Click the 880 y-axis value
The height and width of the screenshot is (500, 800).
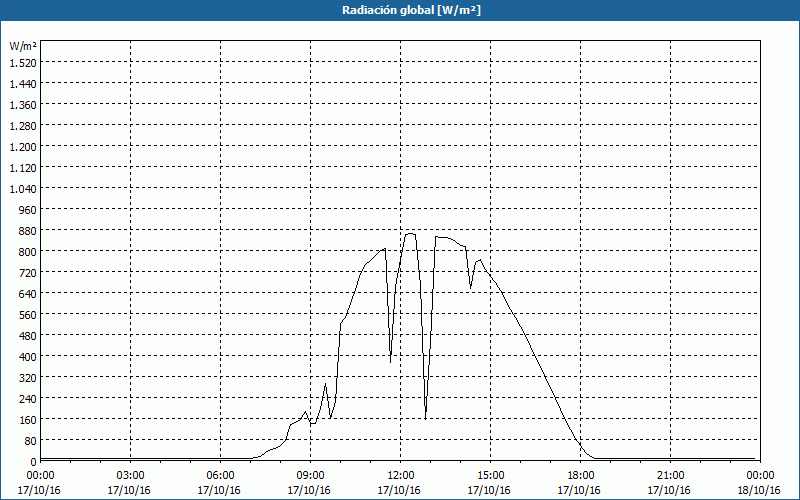click(28, 231)
